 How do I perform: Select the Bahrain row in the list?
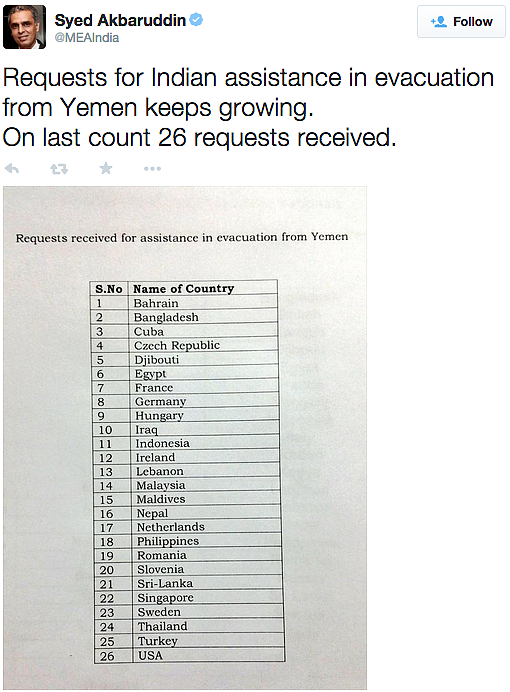pyautogui.click(x=184, y=303)
